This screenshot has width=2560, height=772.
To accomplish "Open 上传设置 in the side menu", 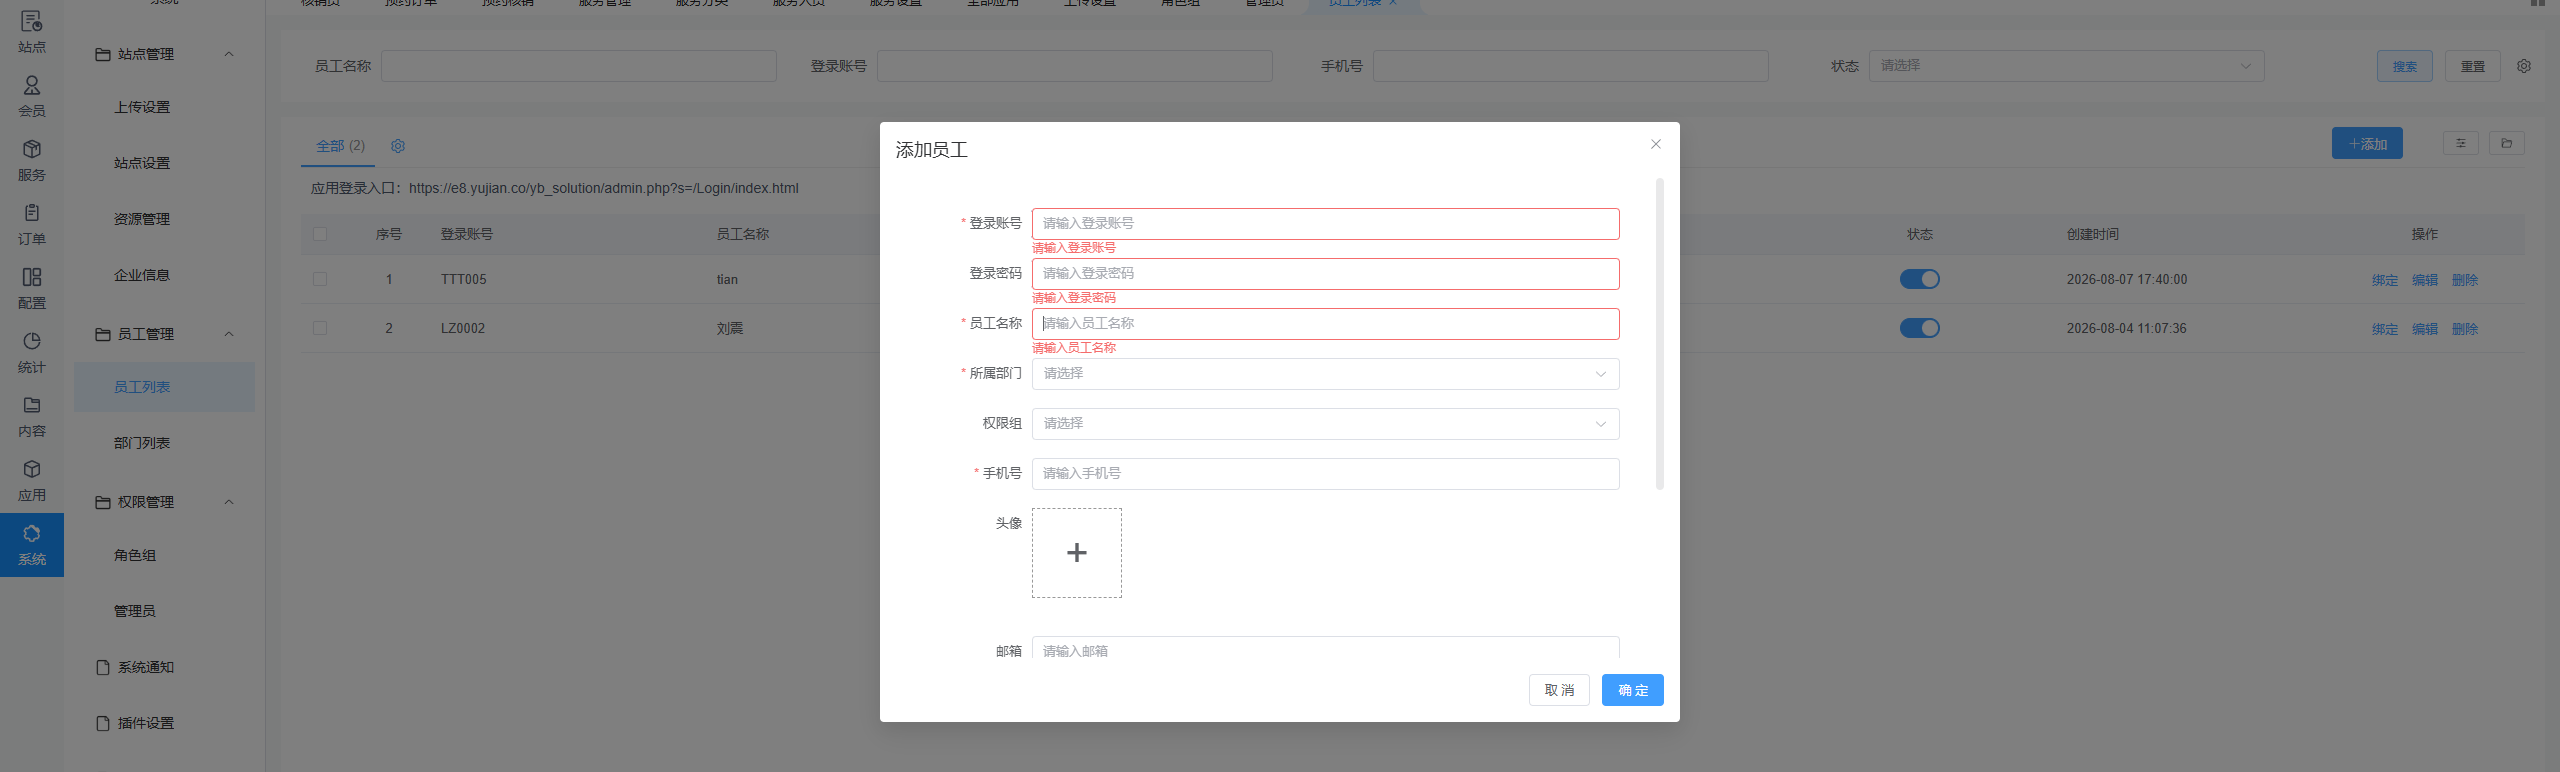I will click(142, 107).
